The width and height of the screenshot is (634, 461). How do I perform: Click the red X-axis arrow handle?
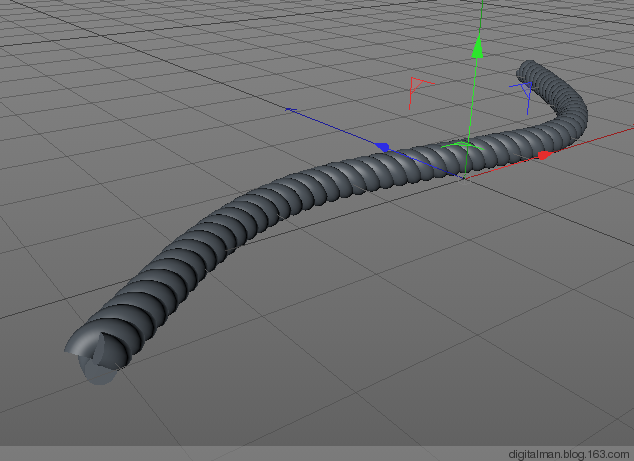545,155
